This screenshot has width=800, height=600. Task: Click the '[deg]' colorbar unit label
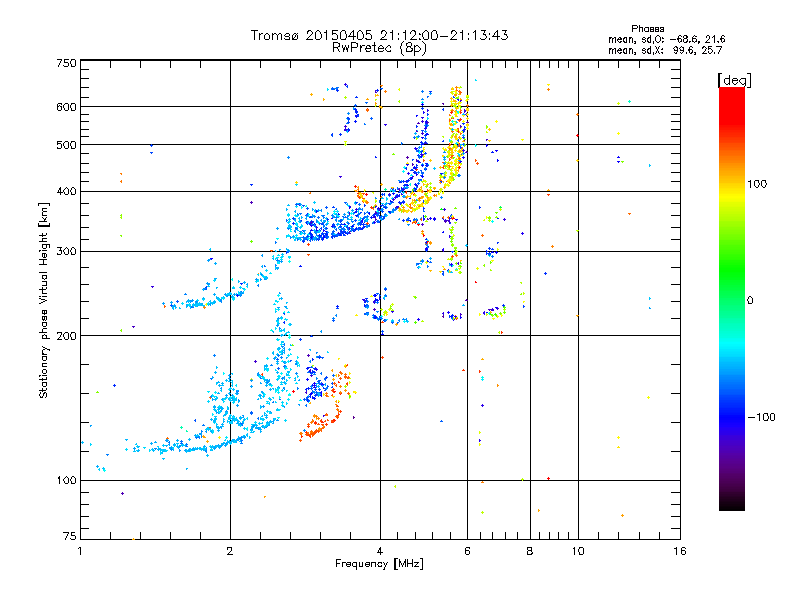tap(734, 80)
